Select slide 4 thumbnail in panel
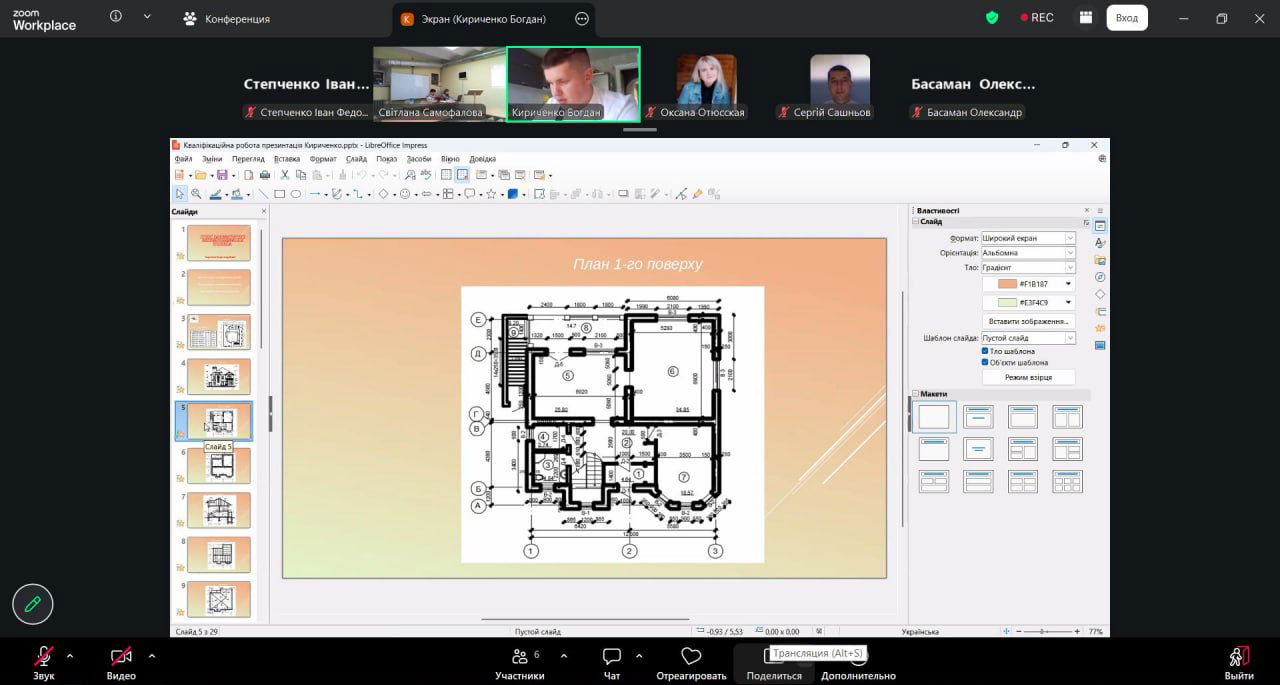1280x685 pixels. pyautogui.click(x=218, y=376)
